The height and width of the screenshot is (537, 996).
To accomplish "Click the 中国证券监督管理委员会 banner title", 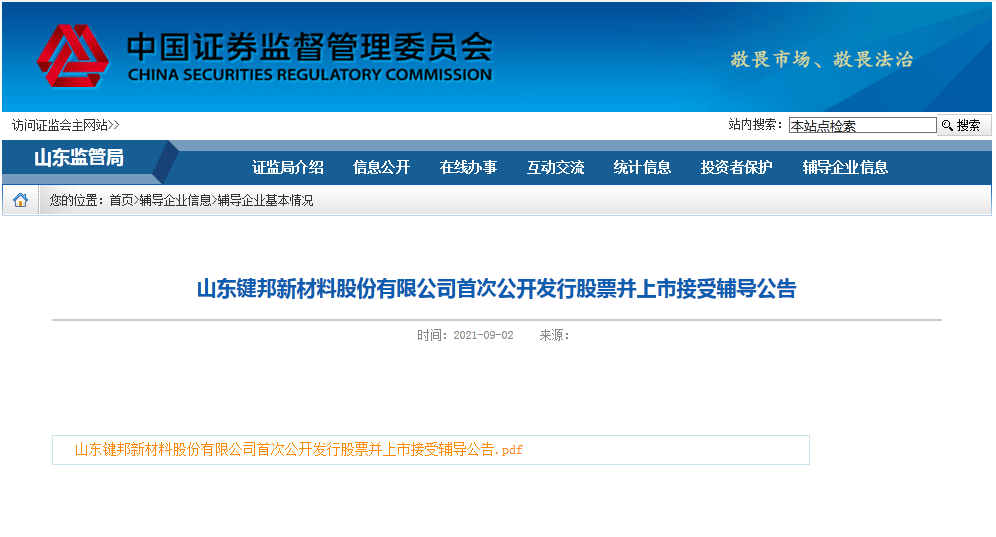I will point(310,48).
